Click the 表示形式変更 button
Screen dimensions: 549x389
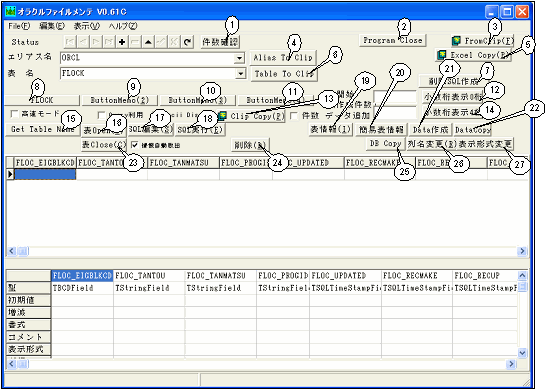click(x=486, y=144)
